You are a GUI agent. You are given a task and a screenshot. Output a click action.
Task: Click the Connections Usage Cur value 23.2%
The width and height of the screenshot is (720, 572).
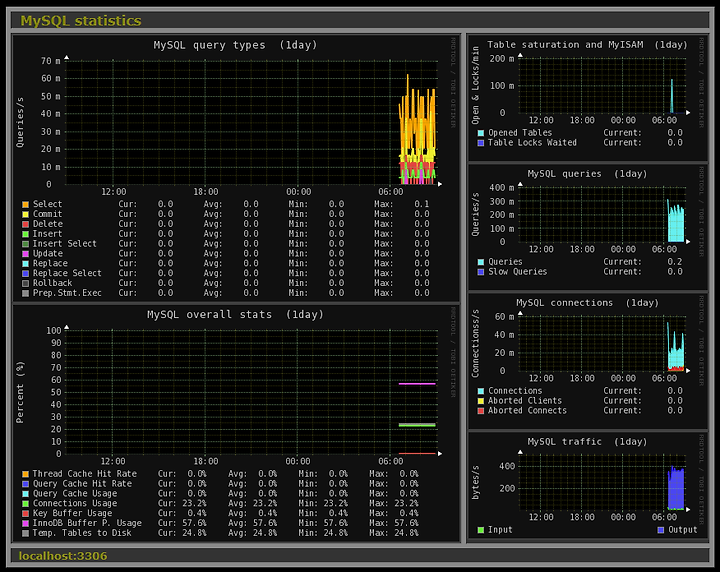pos(194,504)
